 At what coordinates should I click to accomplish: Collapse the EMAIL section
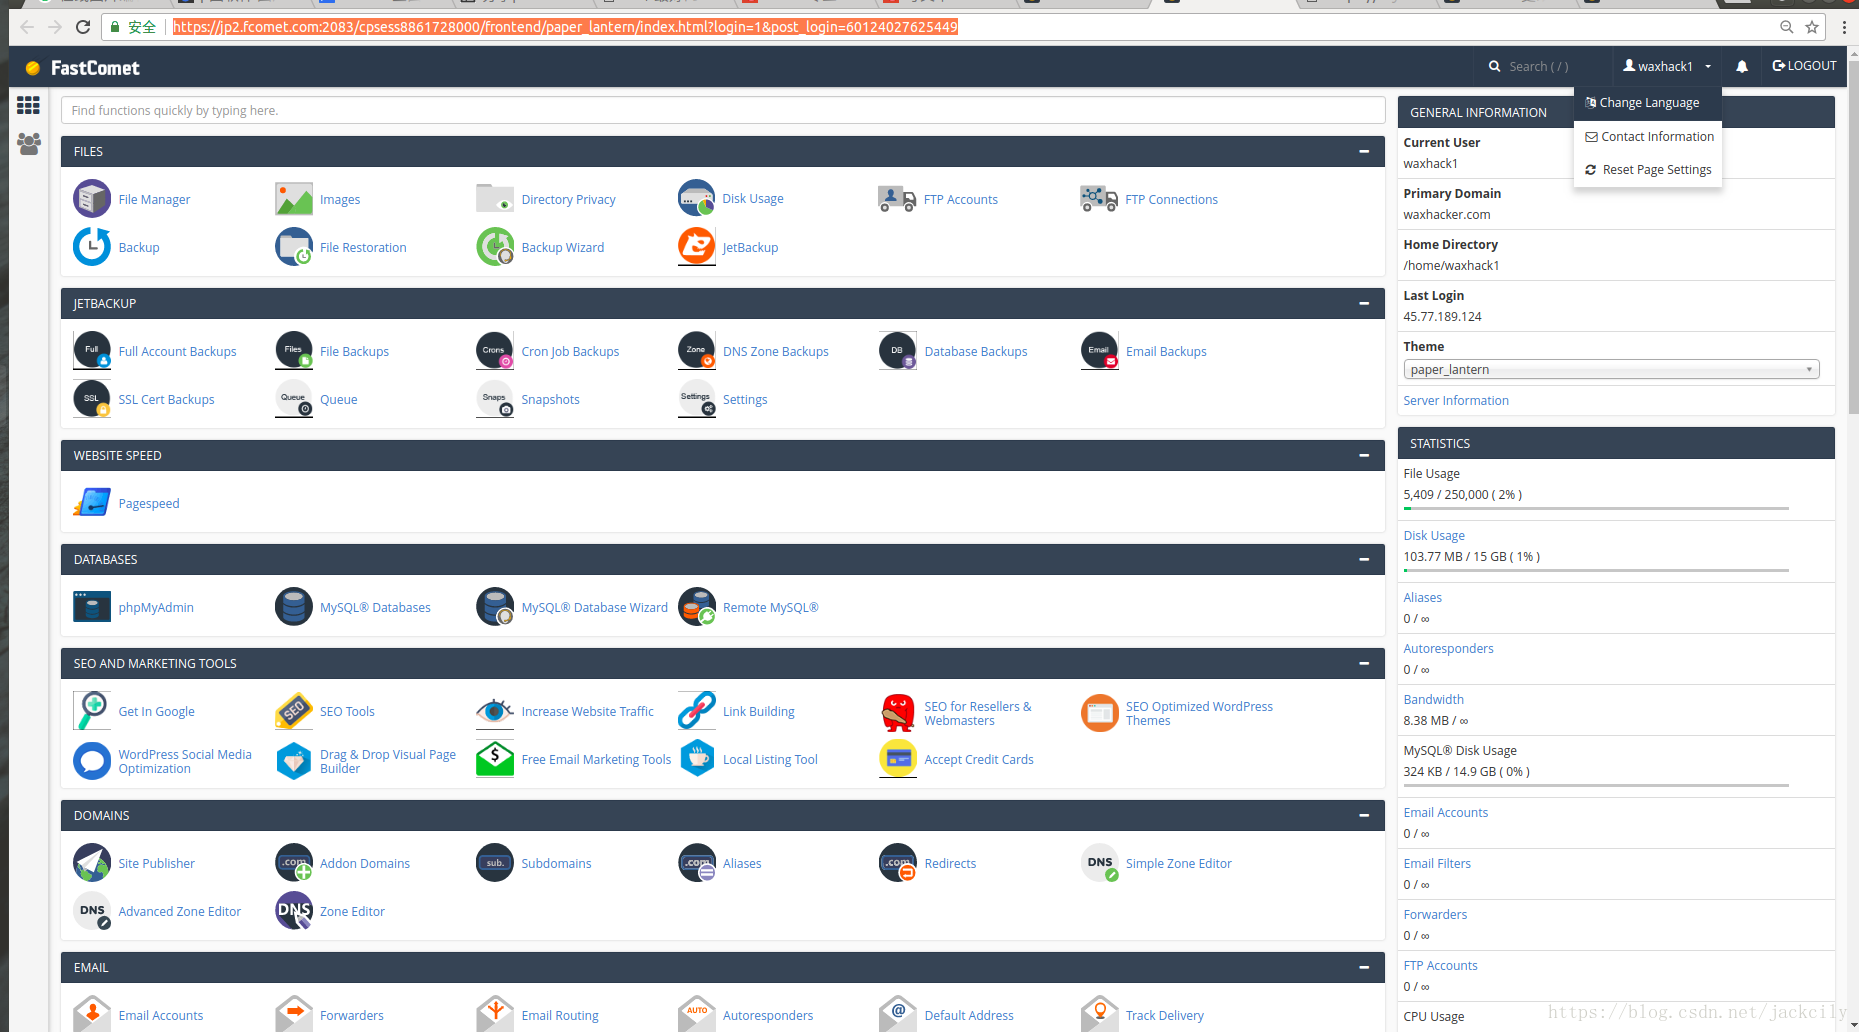click(1364, 967)
